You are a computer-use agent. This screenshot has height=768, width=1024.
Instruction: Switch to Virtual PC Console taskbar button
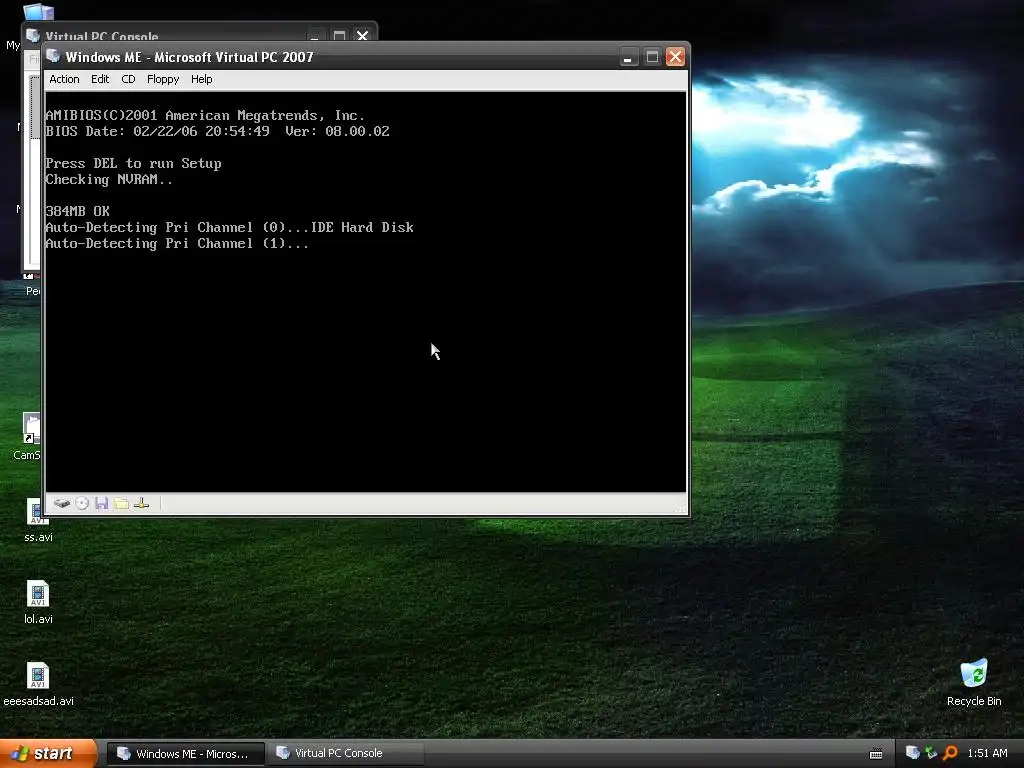click(344, 754)
